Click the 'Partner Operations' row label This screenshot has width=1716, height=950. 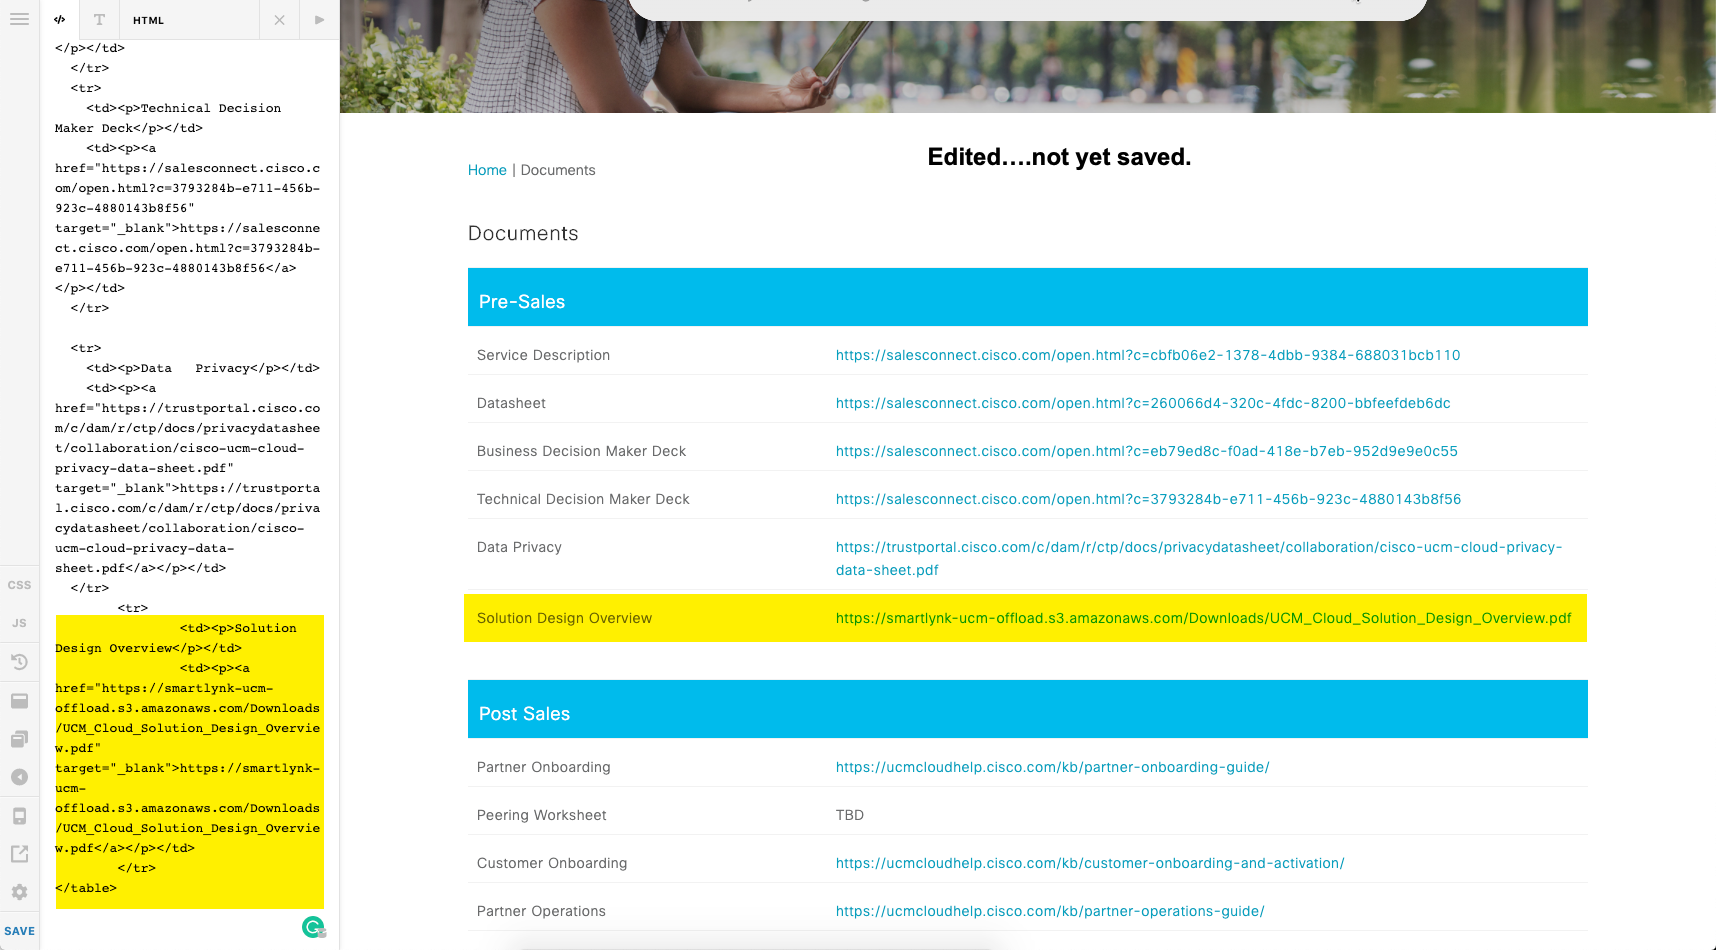pos(541,911)
